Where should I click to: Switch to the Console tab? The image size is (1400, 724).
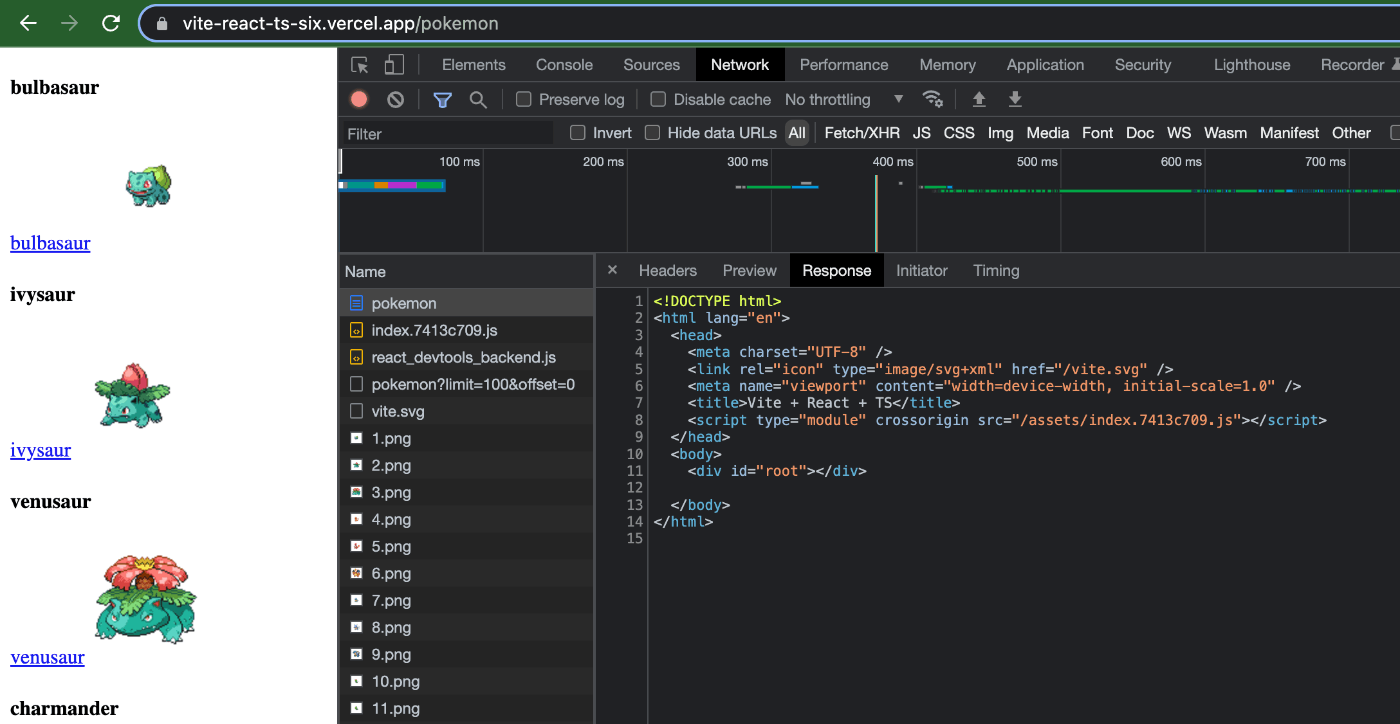564,65
